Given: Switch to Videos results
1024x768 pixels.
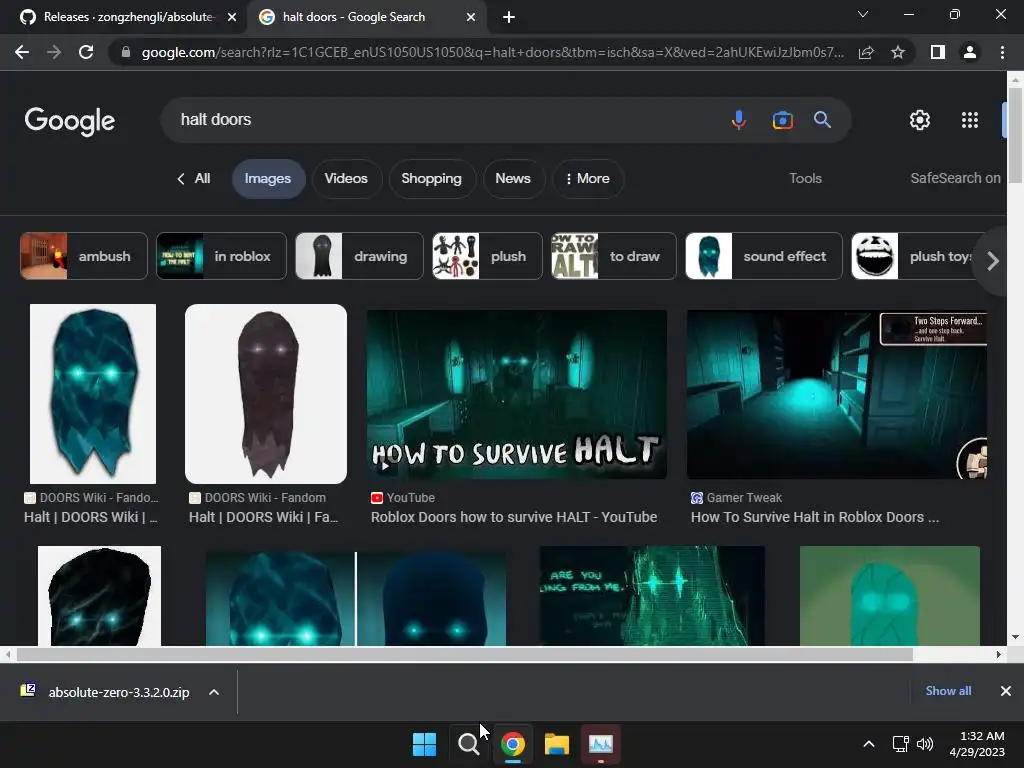Looking at the screenshot, I should (x=346, y=178).
